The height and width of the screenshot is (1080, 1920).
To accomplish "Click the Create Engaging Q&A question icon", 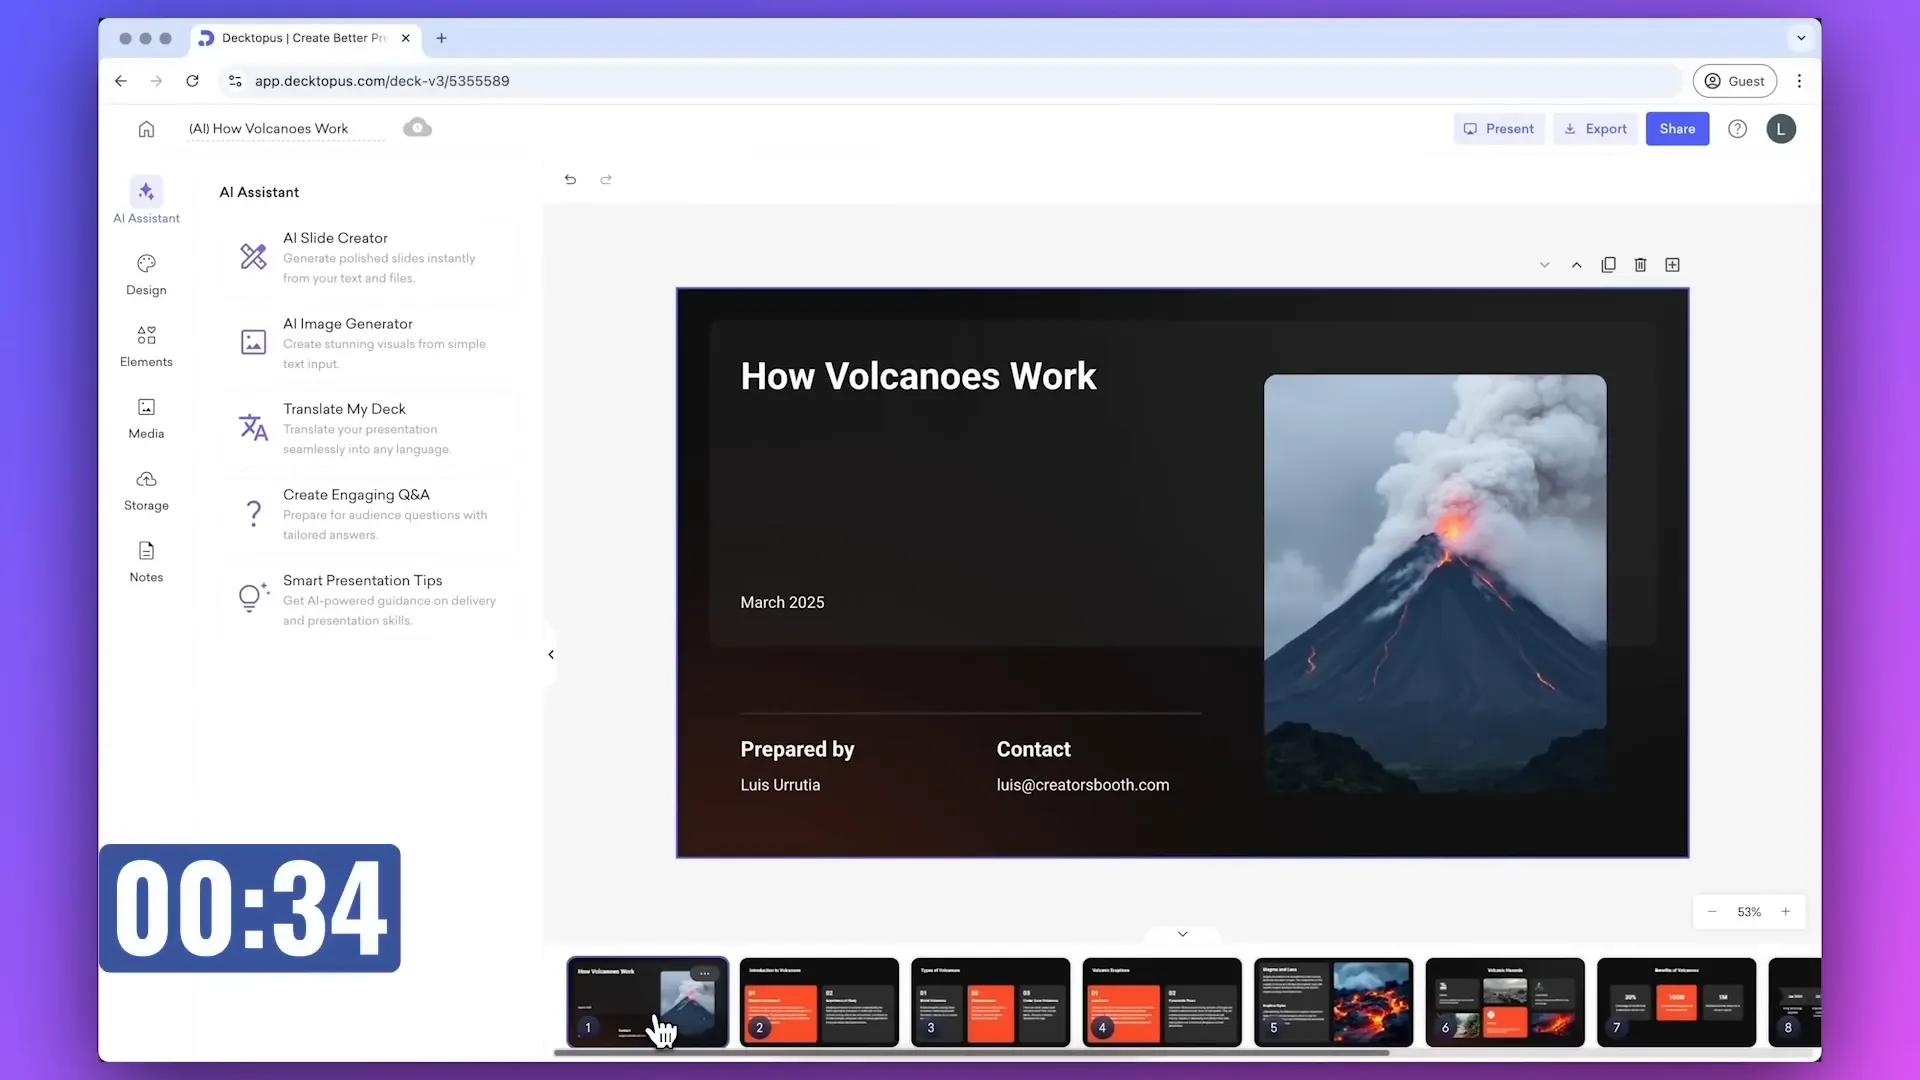I will (x=253, y=513).
